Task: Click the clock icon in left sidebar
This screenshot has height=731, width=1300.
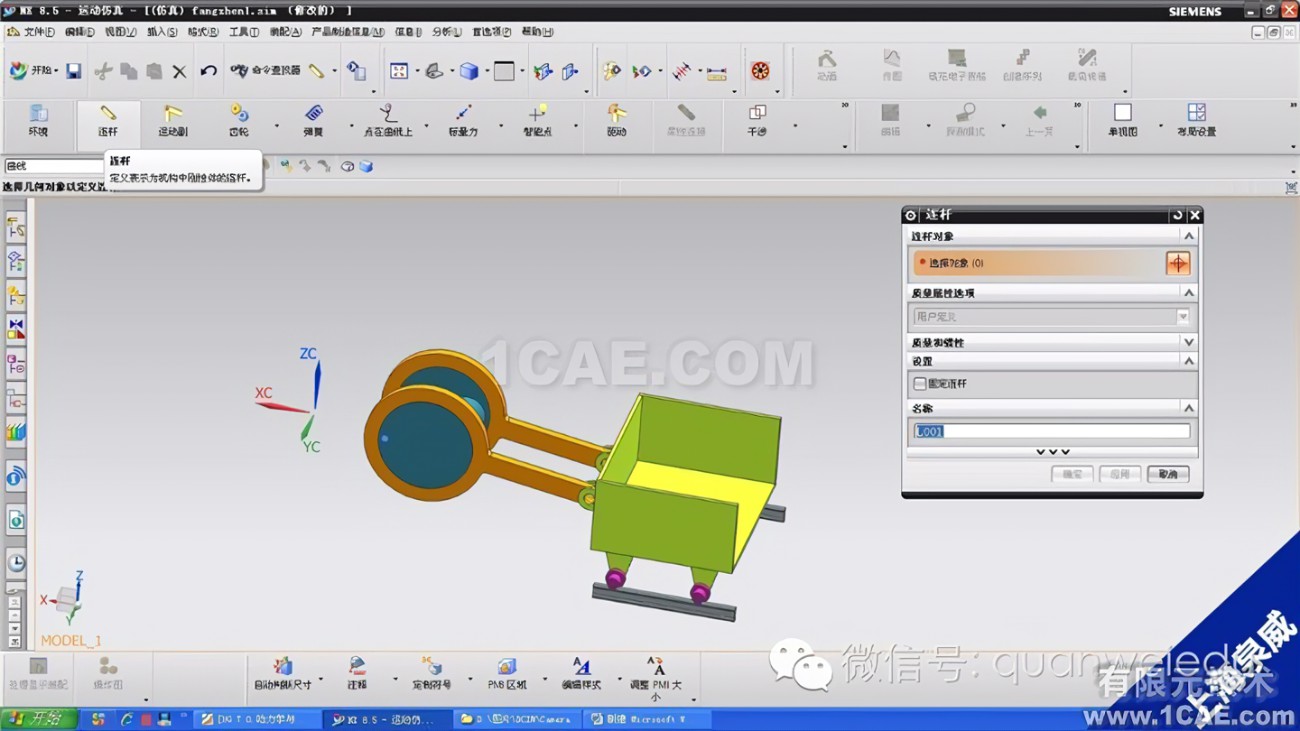Action: [x=16, y=563]
